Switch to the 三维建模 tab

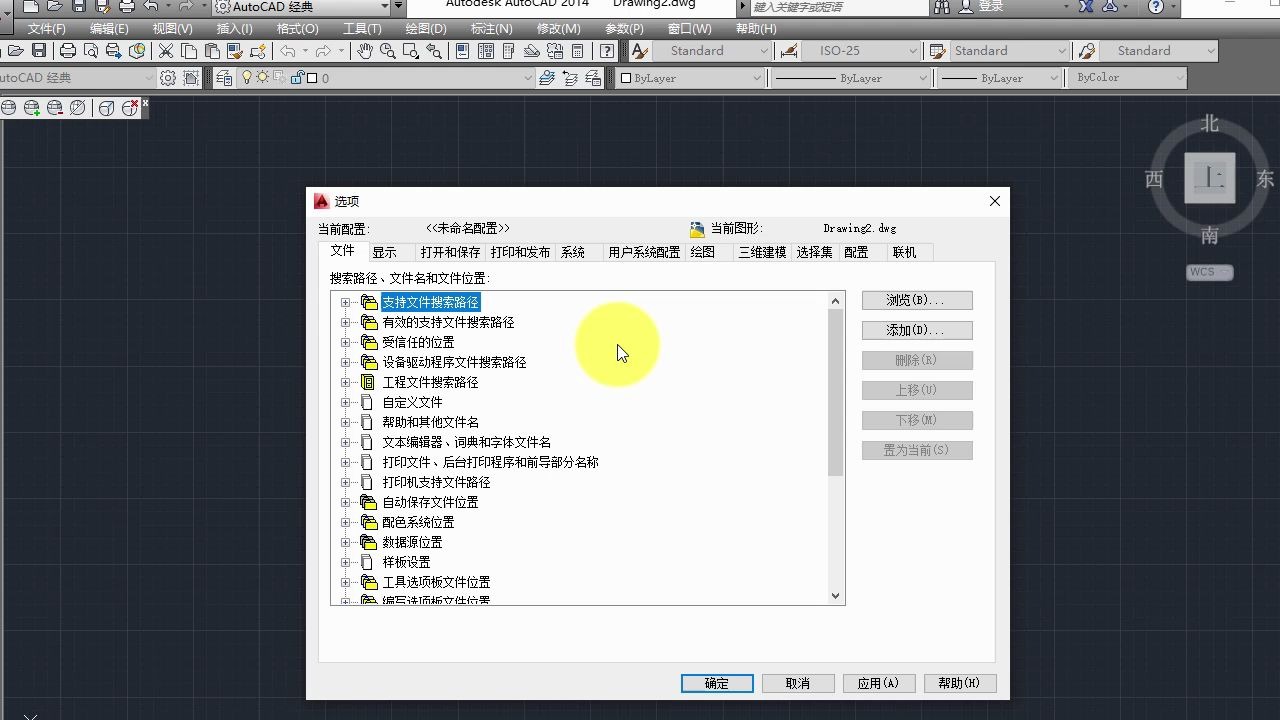point(762,253)
